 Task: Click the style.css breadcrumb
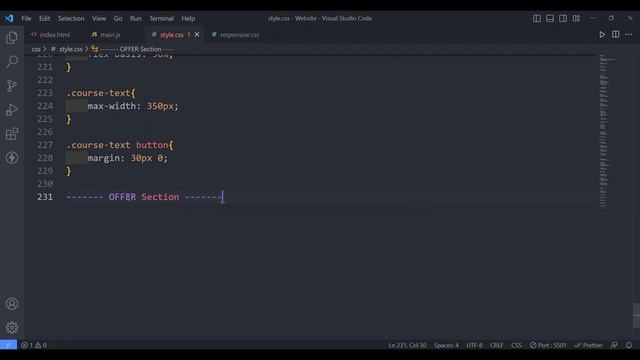coord(71,49)
